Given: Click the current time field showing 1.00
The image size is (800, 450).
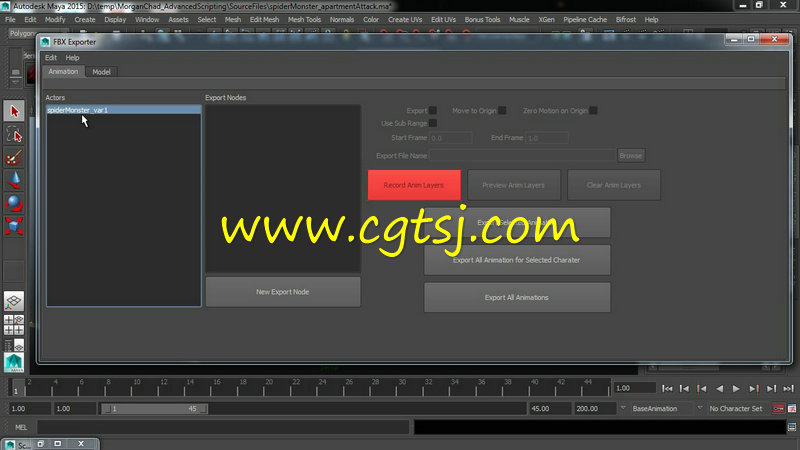Looking at the screenshot, I should (634, 388).
